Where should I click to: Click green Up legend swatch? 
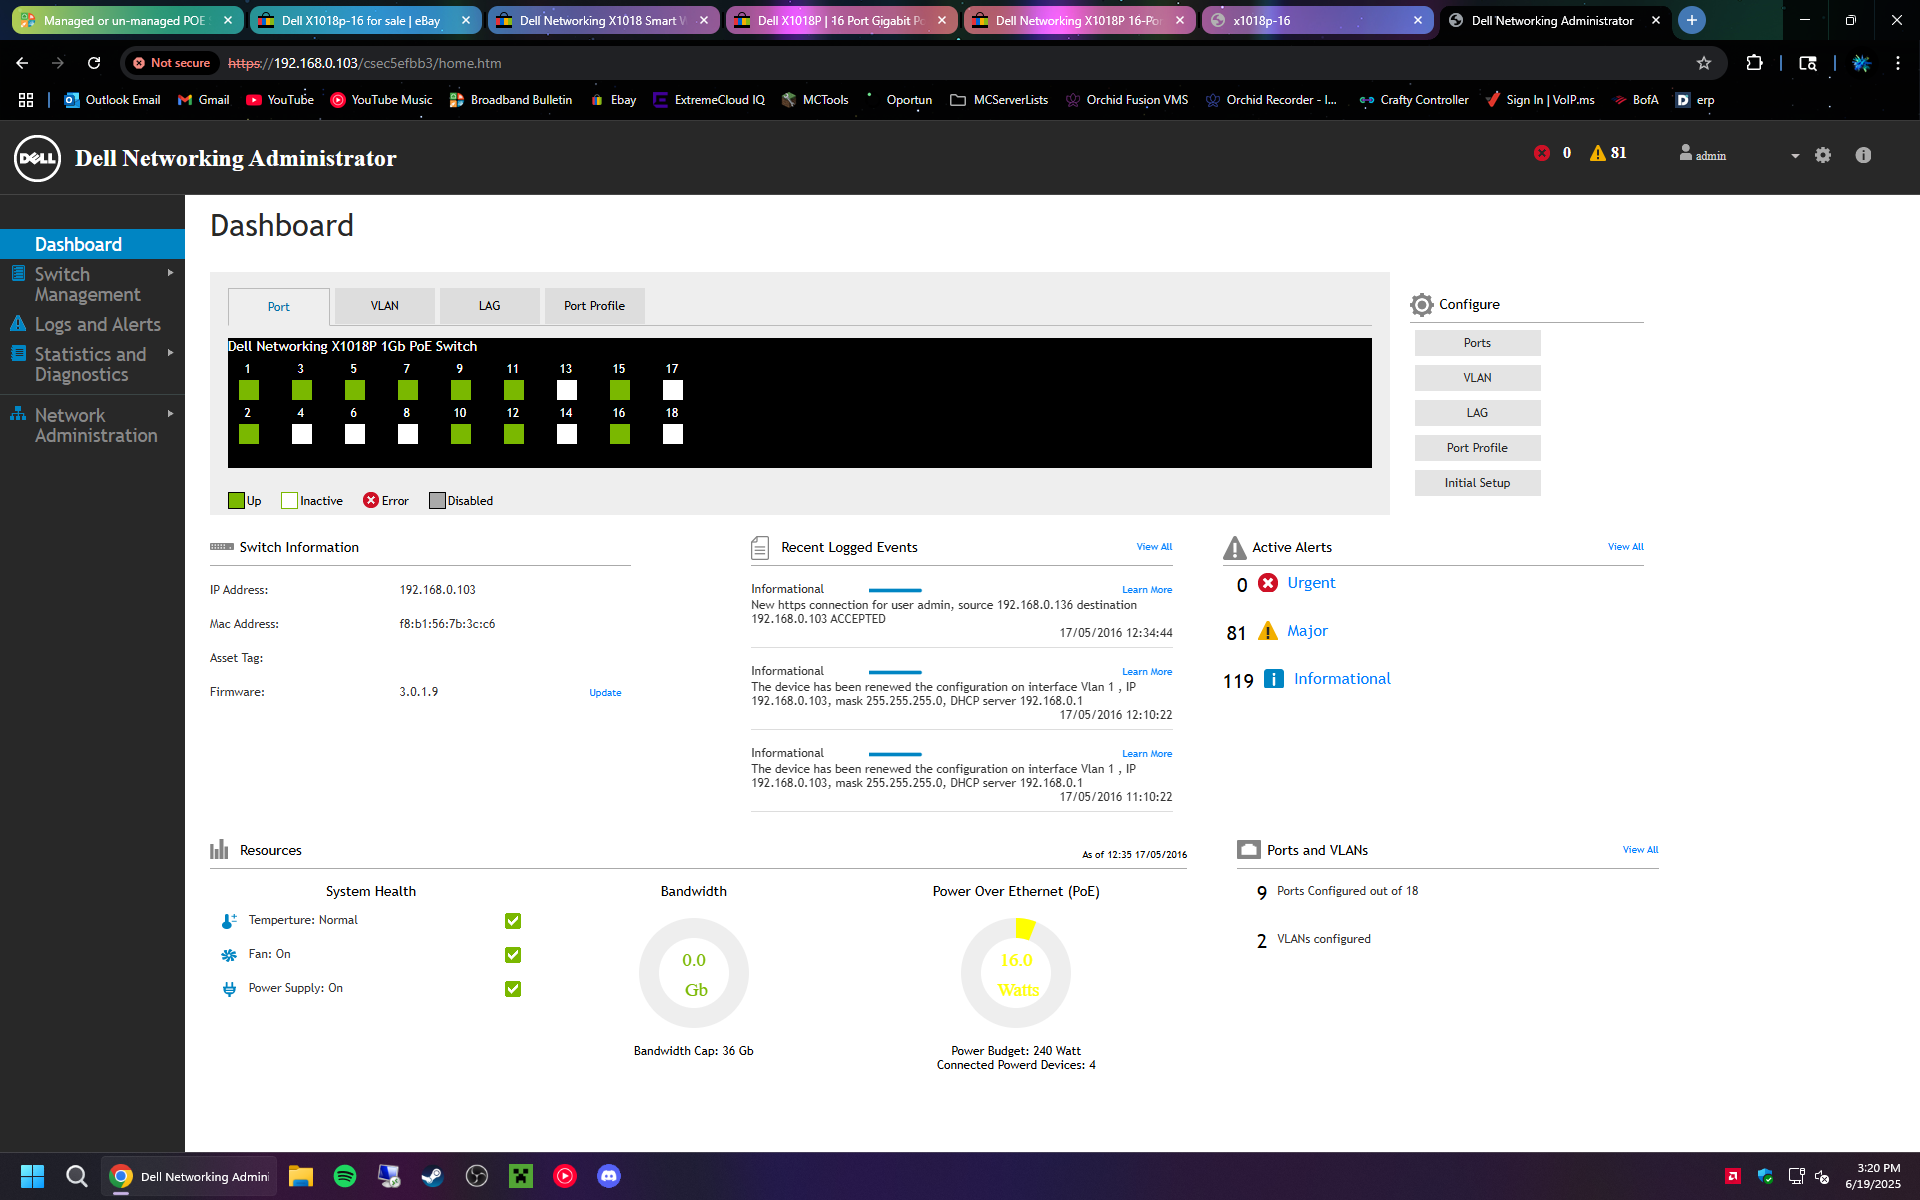(236, 501)
